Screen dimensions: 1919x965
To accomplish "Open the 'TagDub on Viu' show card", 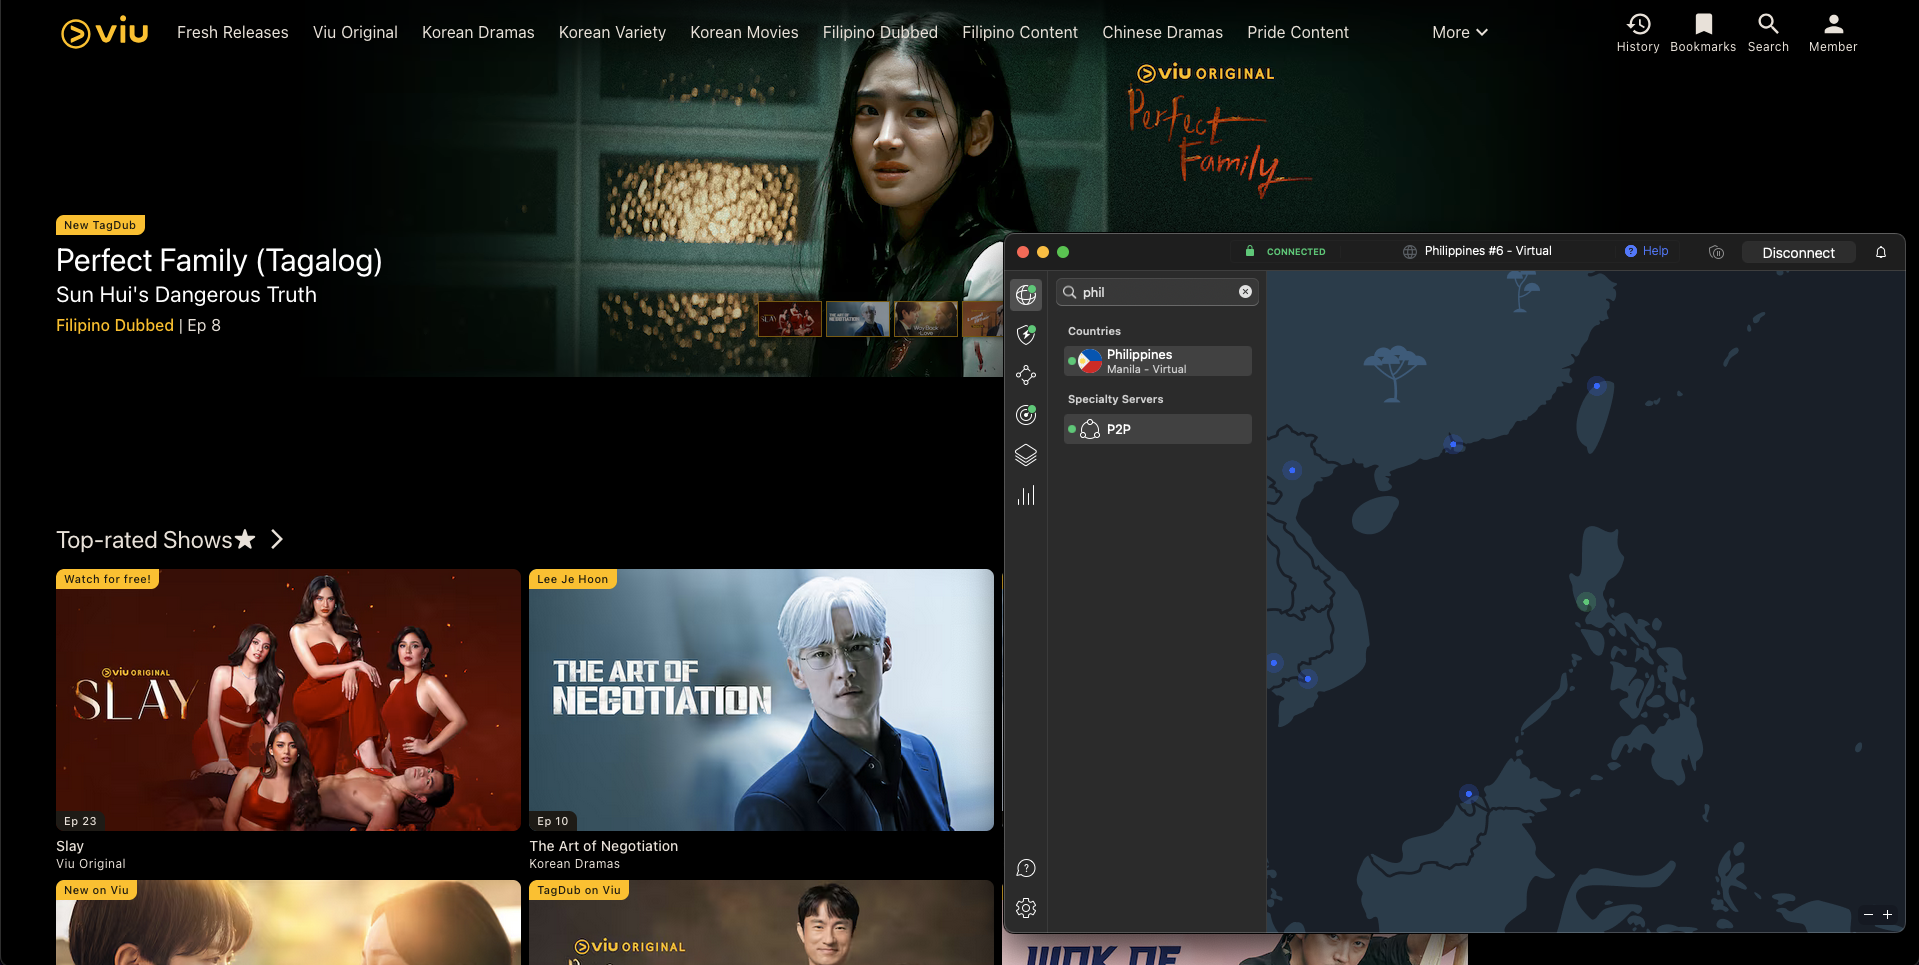I will tap(761, 923).
